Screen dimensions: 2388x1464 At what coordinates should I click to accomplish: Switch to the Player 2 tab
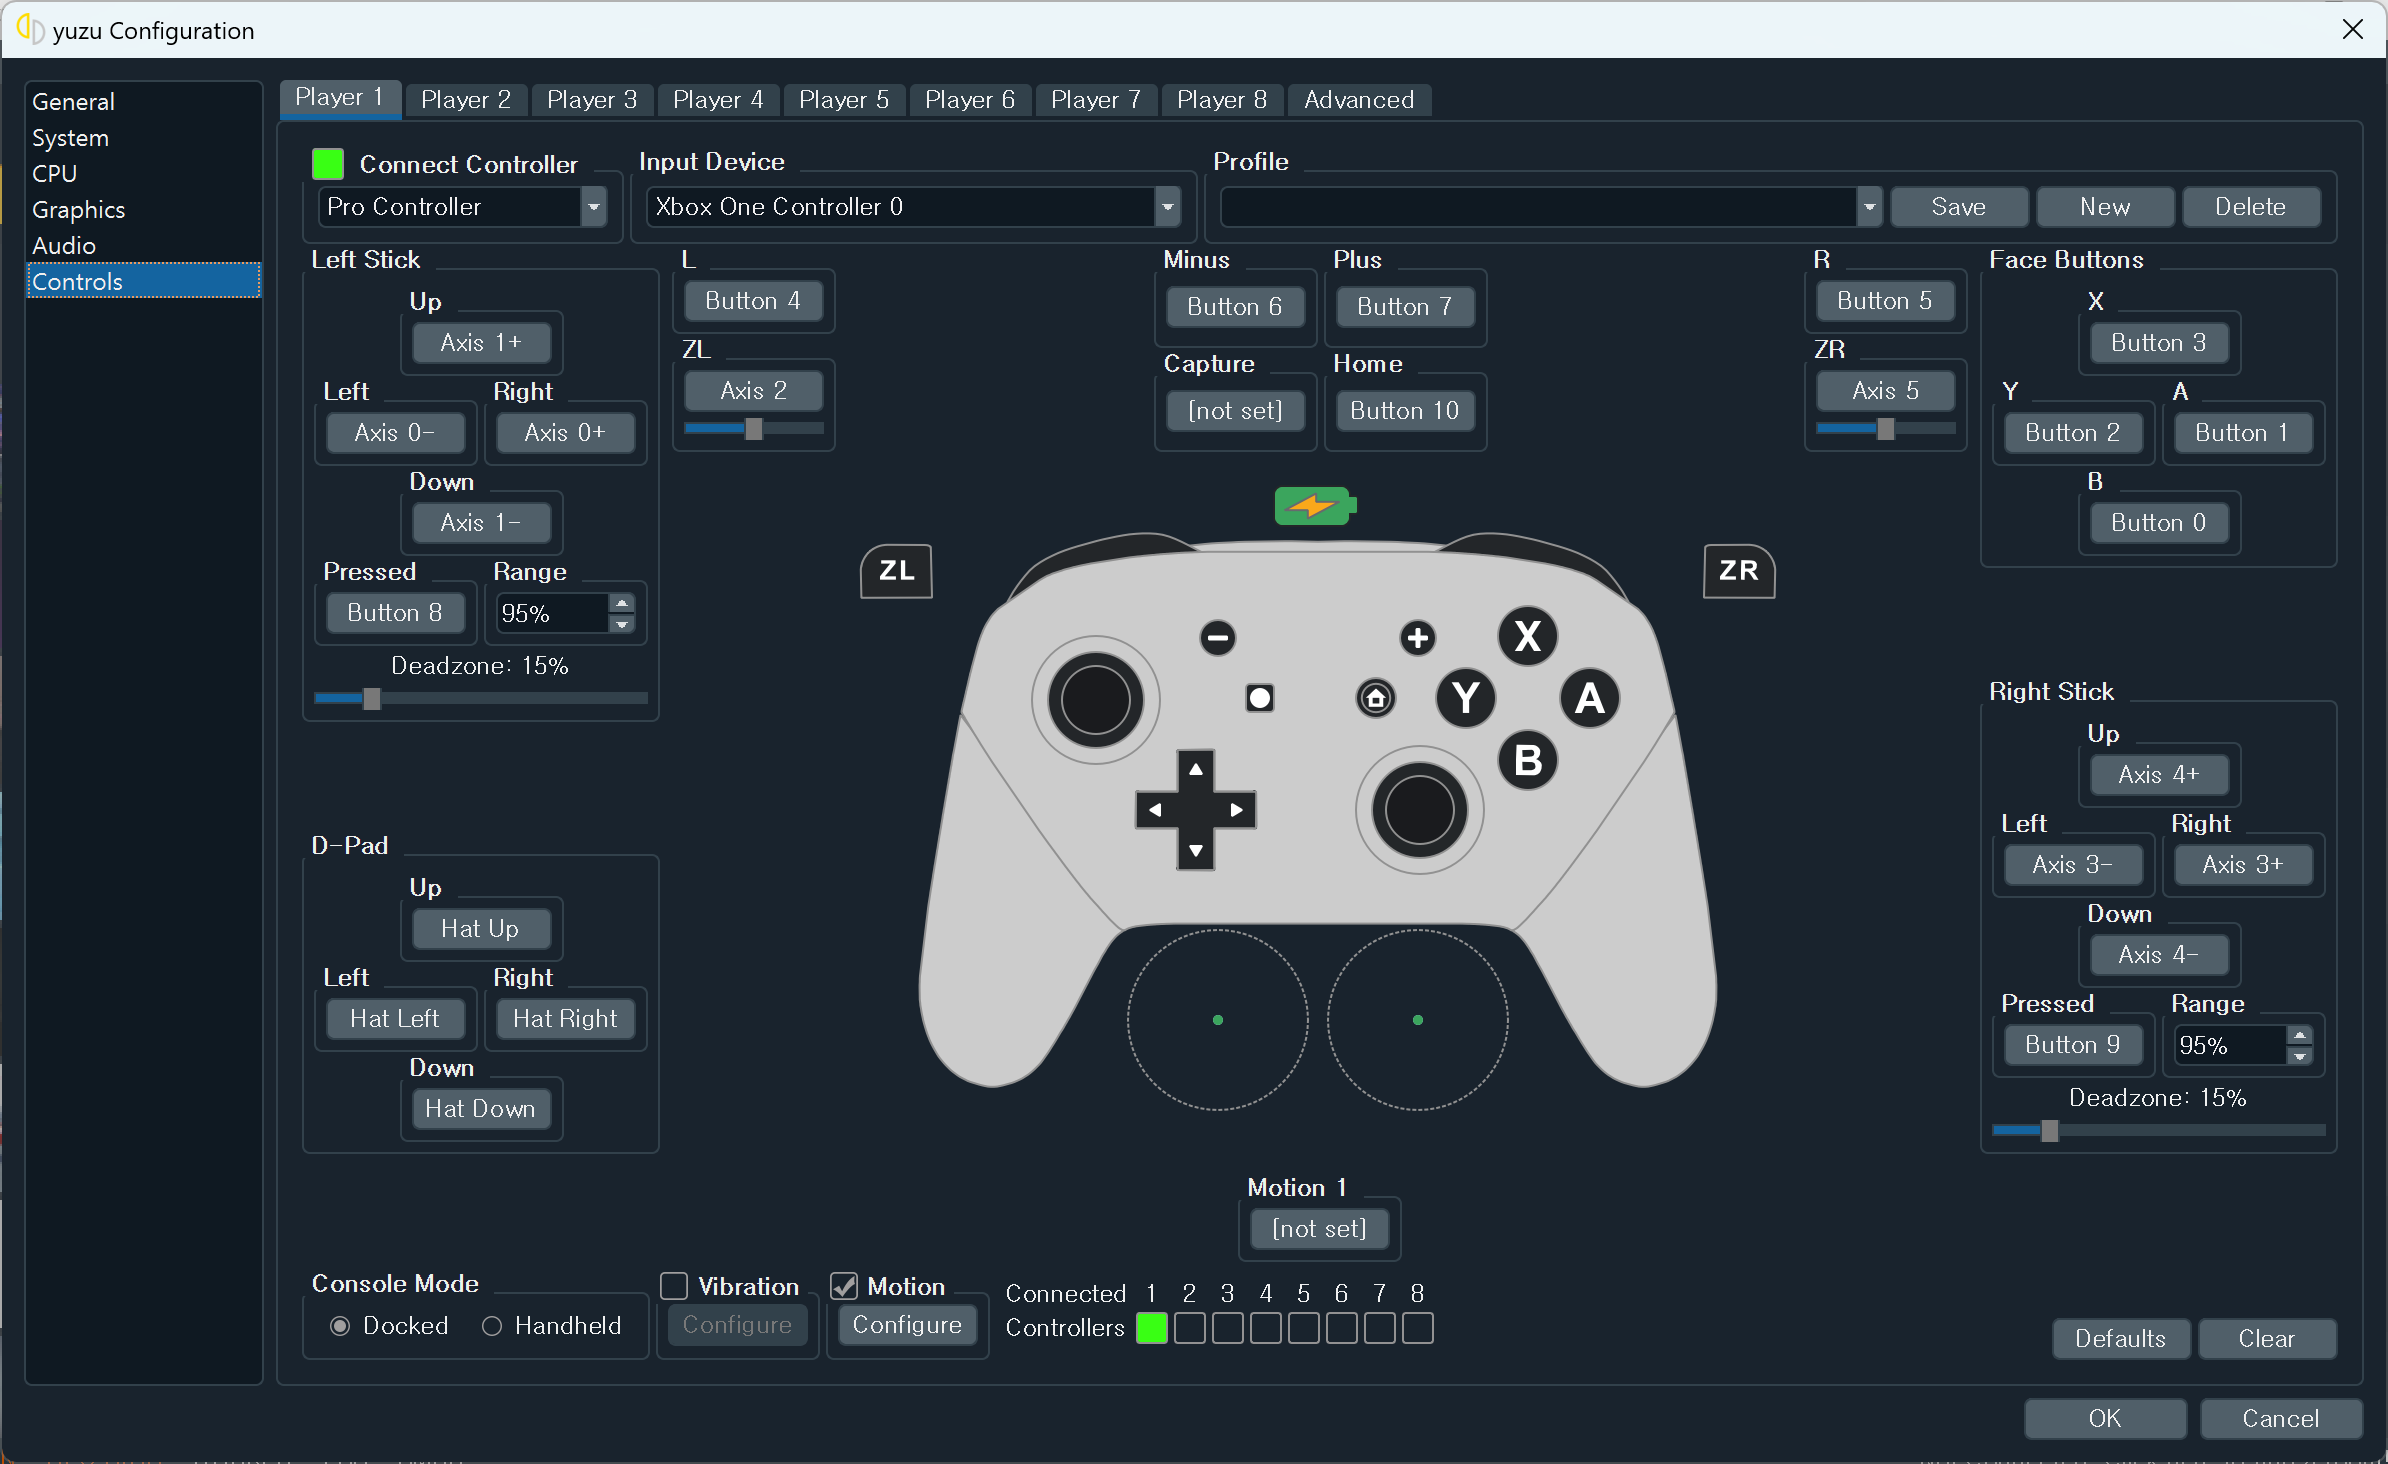pos(466,100)
